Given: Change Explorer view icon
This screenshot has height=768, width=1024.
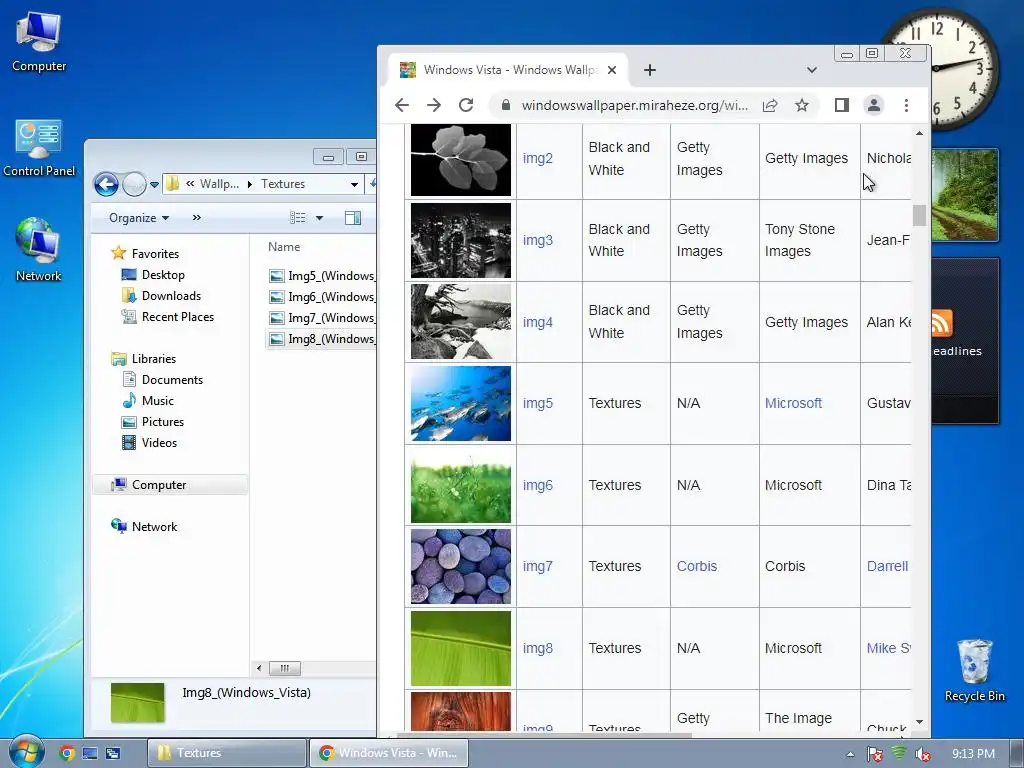Looking at the screenshot, I should pos(298,218).
